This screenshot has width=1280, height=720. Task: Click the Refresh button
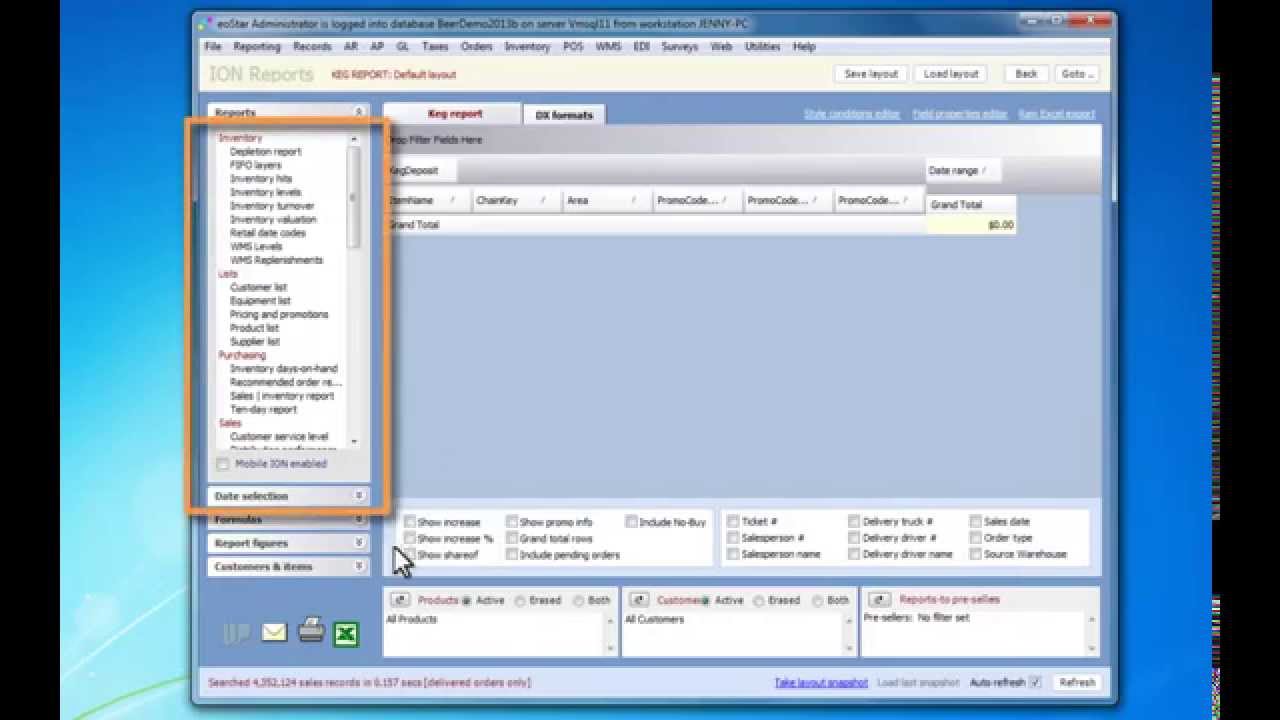pos(1077,682)
